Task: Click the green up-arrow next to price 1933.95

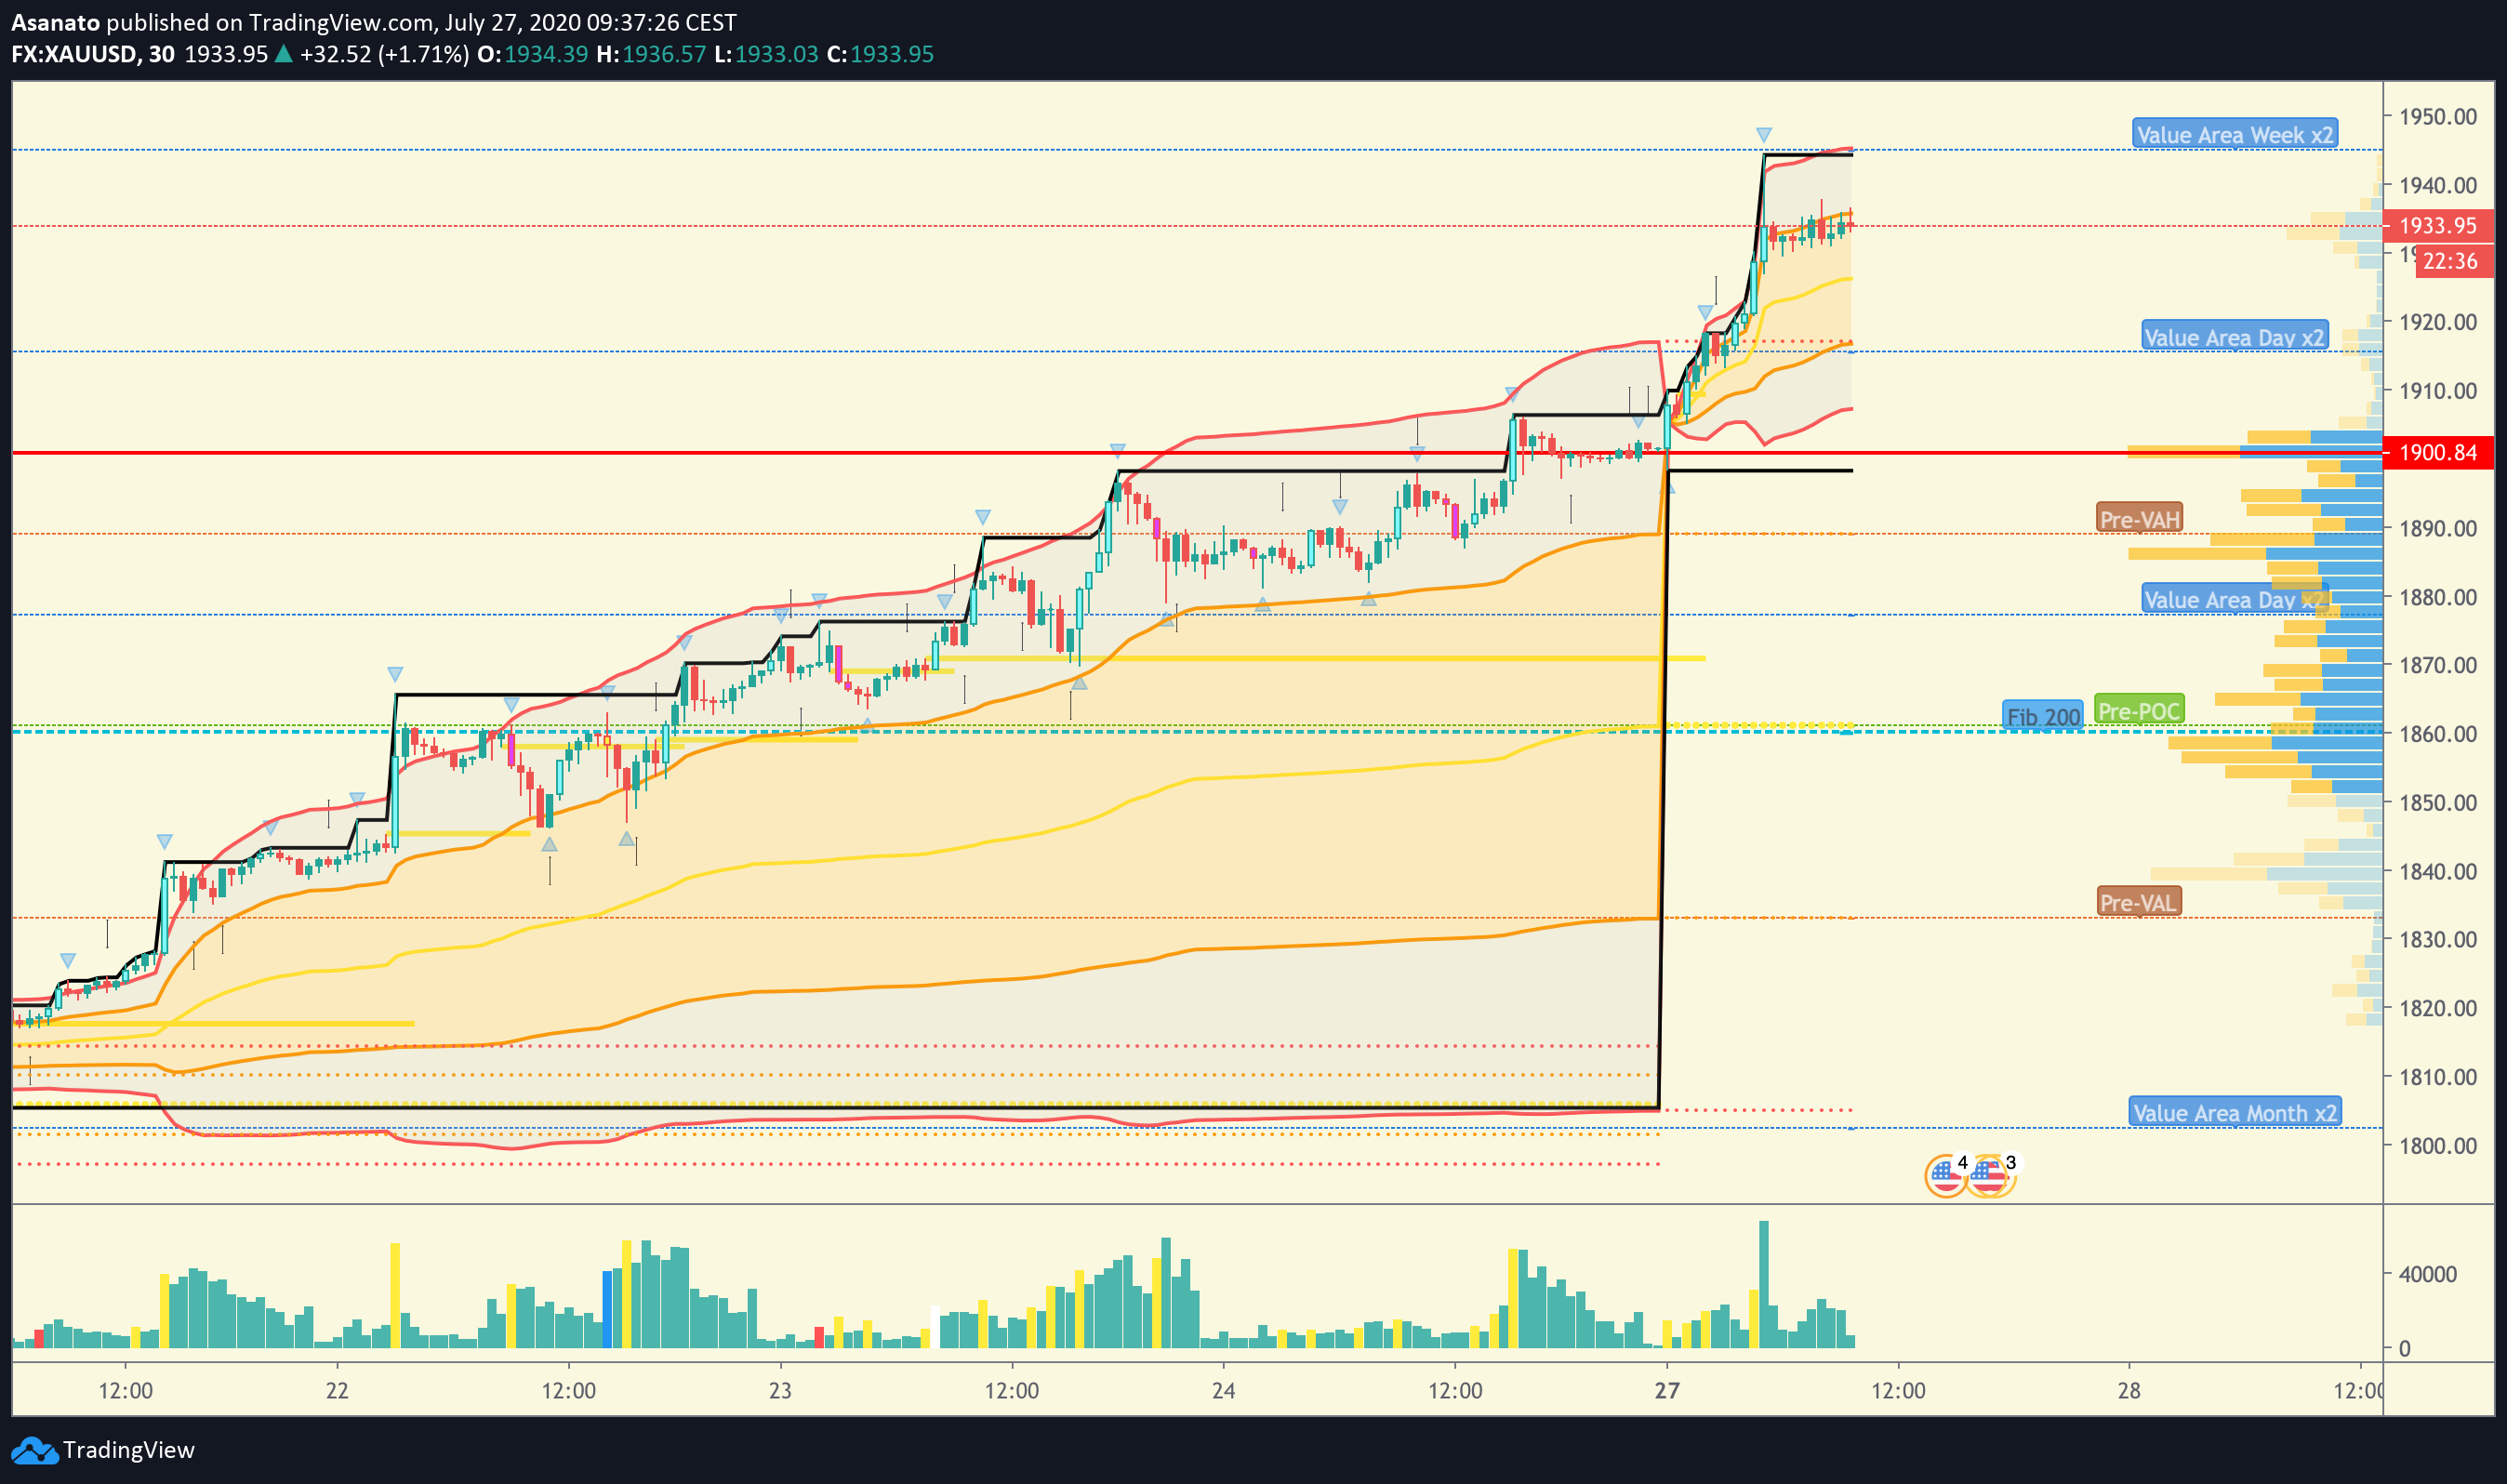Action: (284, 54)
